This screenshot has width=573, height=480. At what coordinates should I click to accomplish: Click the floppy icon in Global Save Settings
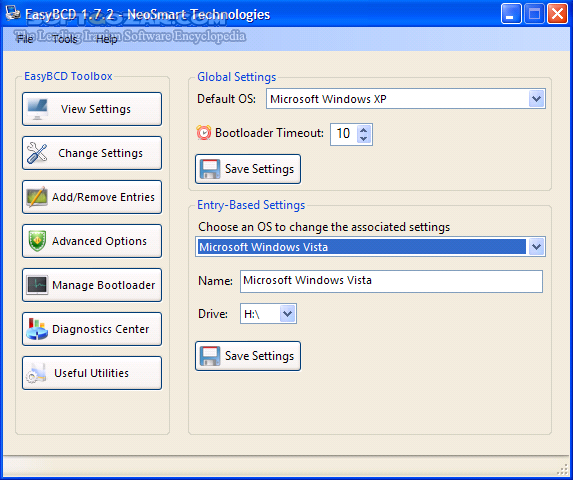point(210,169)
